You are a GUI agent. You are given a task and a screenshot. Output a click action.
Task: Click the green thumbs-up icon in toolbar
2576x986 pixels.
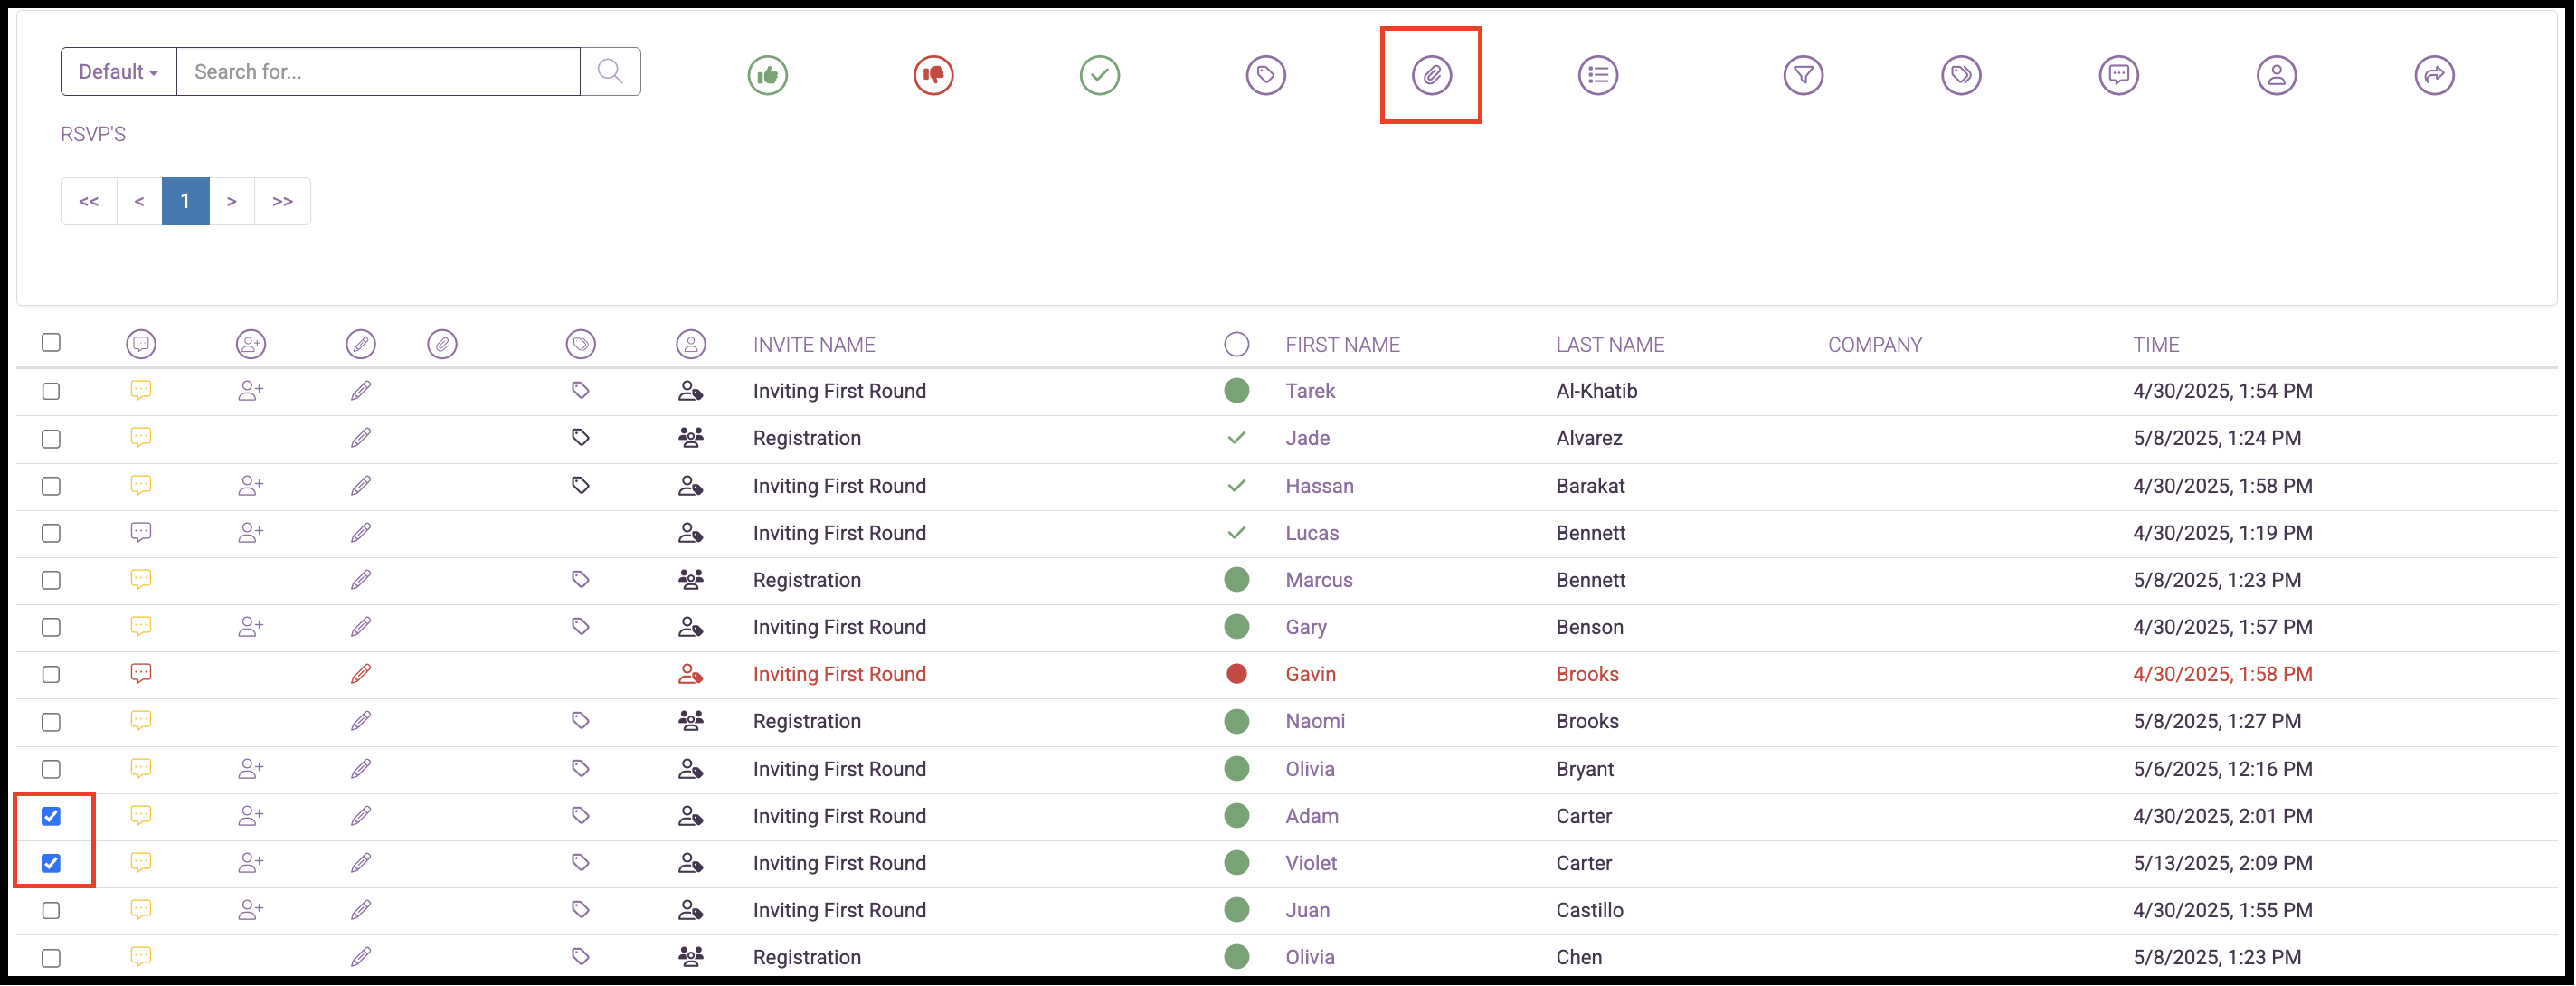click(x=768, y=75)
